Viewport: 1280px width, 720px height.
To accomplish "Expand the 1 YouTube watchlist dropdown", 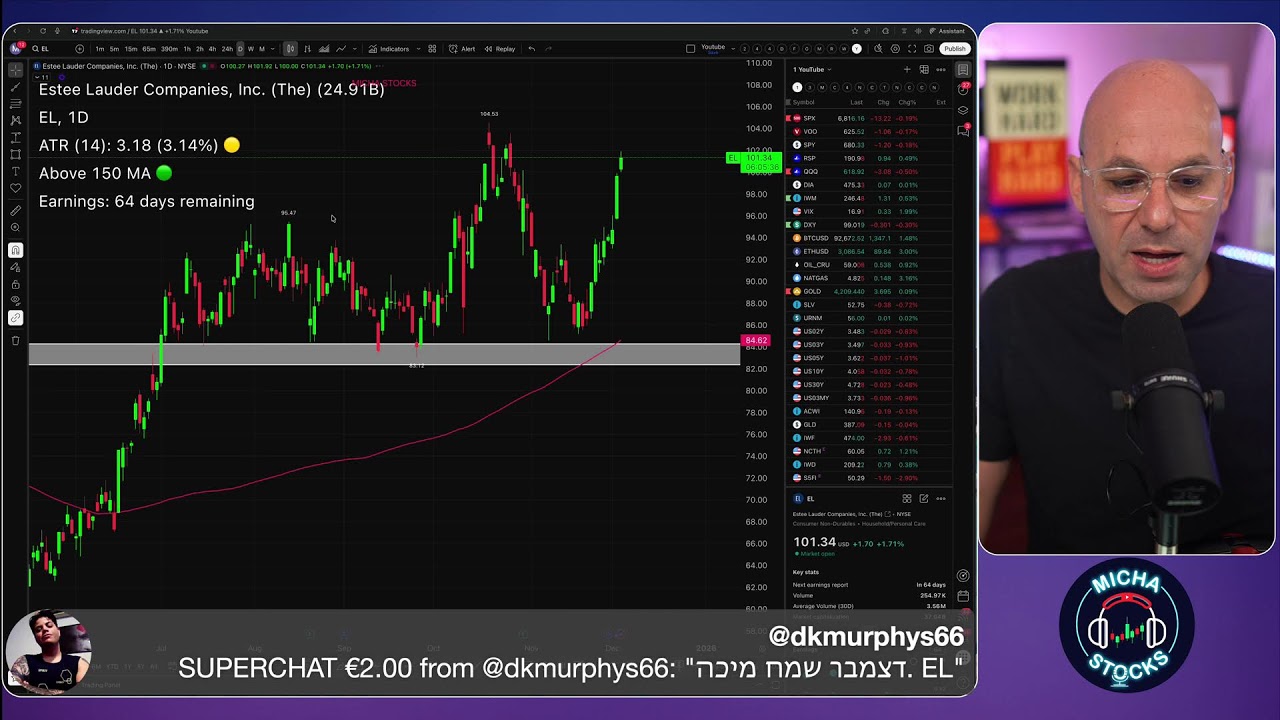I will pos(812,70).
